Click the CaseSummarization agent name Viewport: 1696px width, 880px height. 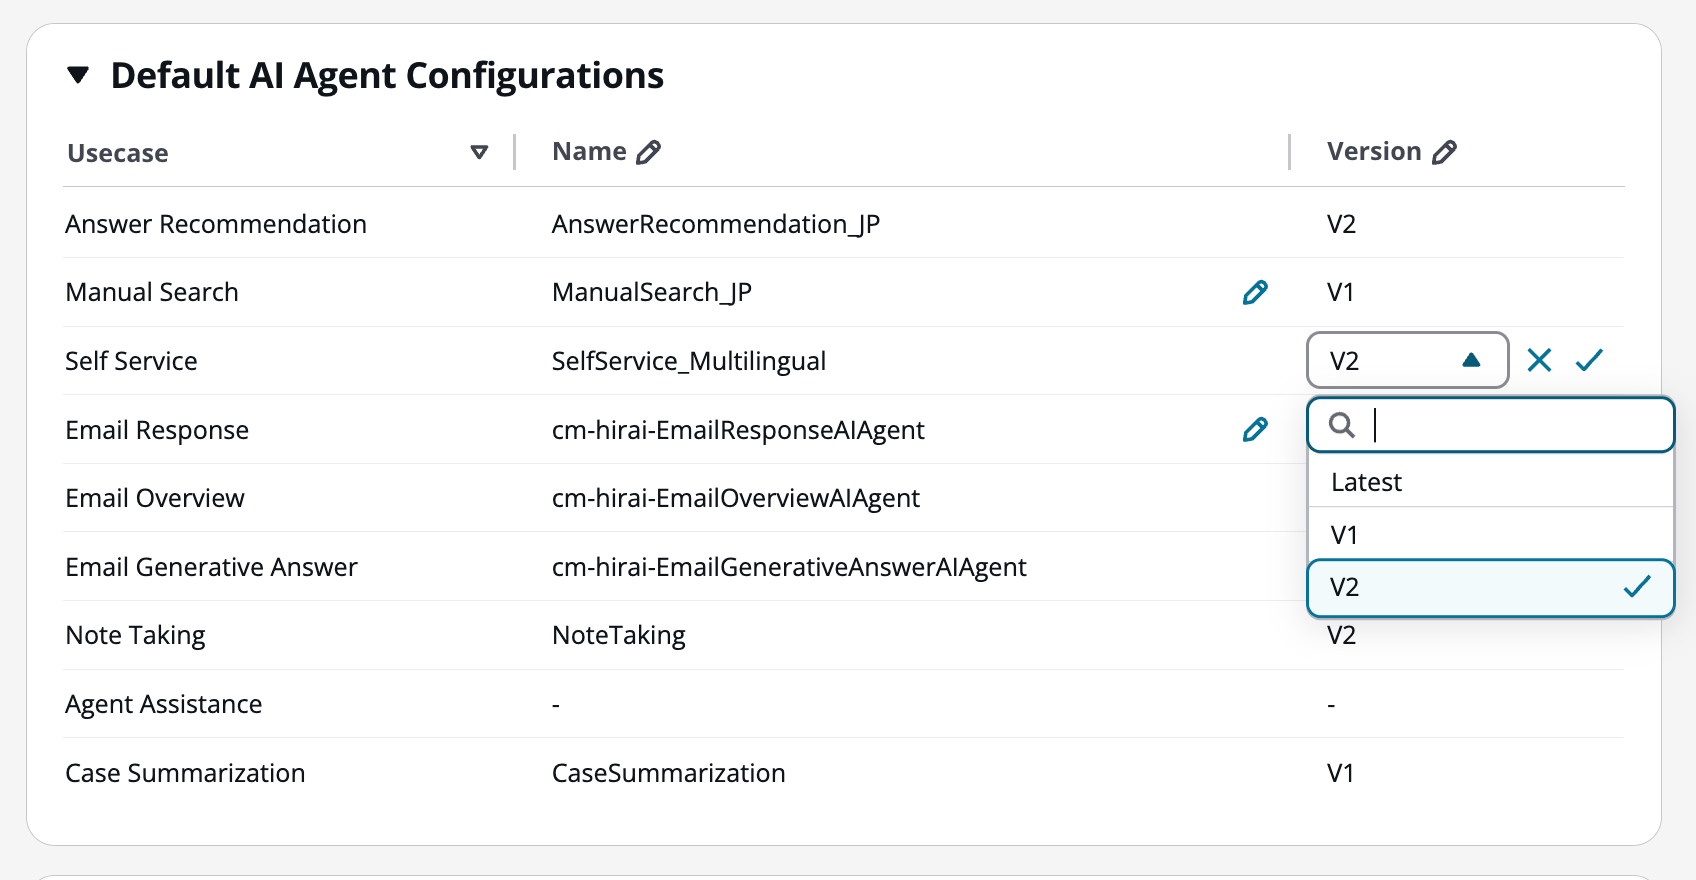click(x=668, y=773)
